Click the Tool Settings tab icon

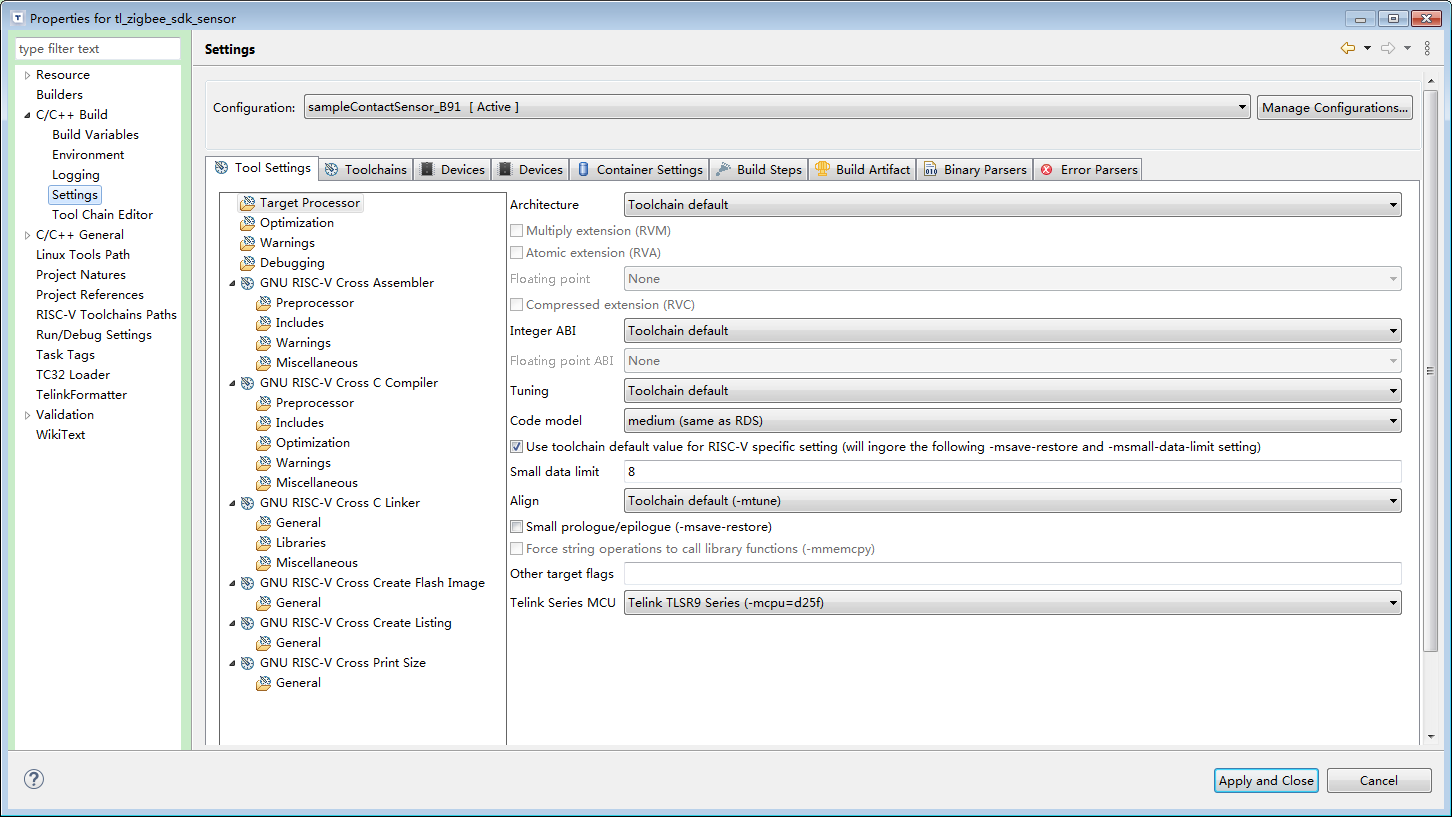[222, 168]
